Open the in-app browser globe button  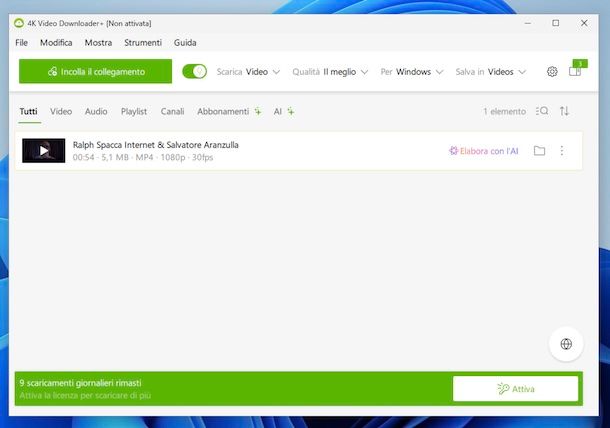point(566,344)
